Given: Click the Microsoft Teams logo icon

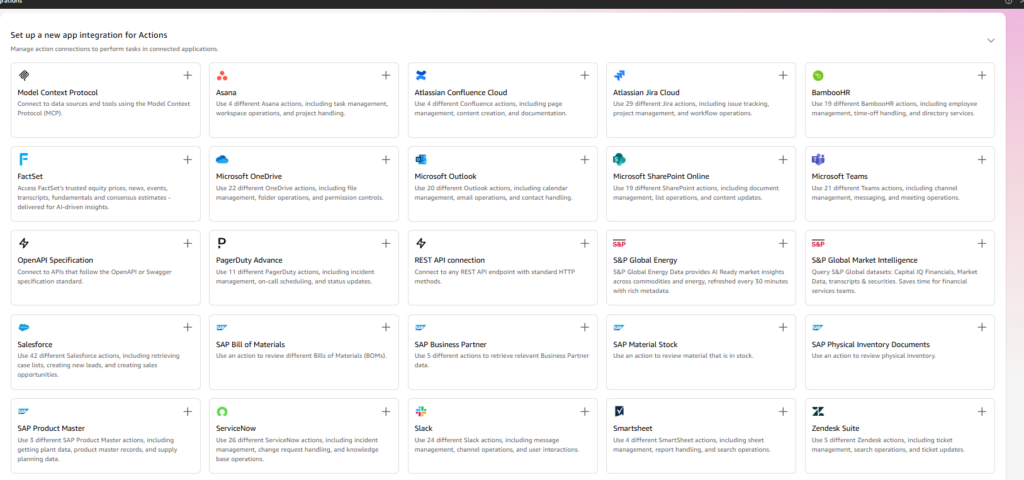Looking at the screenshot, I should click(x=818, y=160).
